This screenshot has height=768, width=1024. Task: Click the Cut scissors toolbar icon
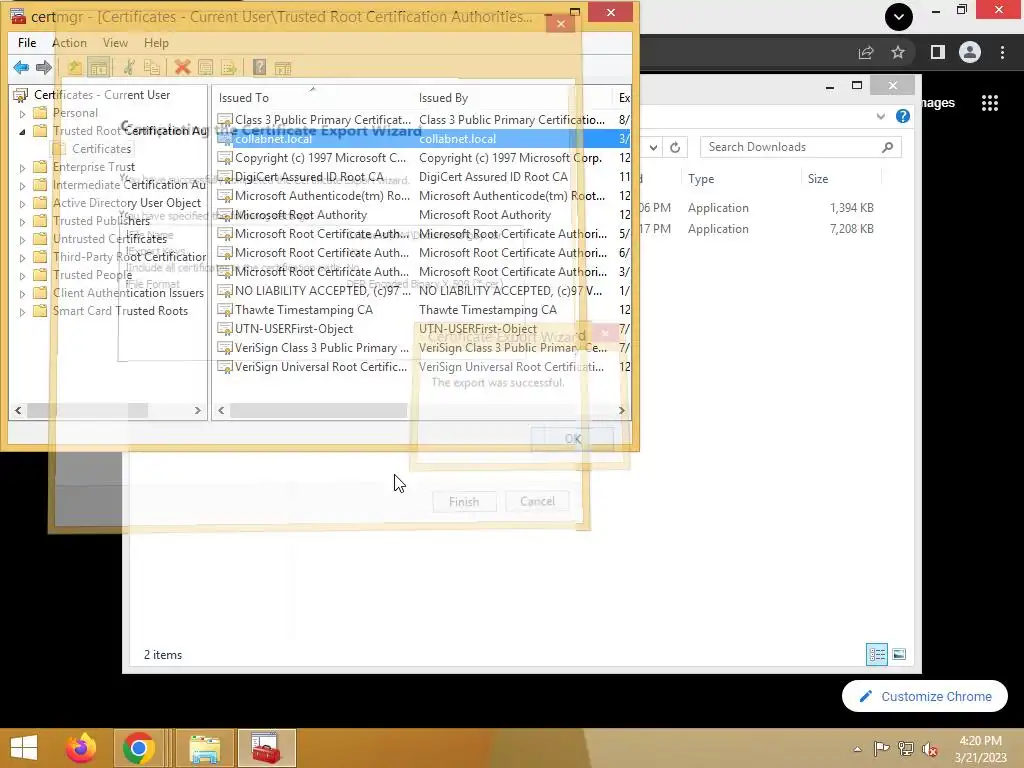coord(129,67)
